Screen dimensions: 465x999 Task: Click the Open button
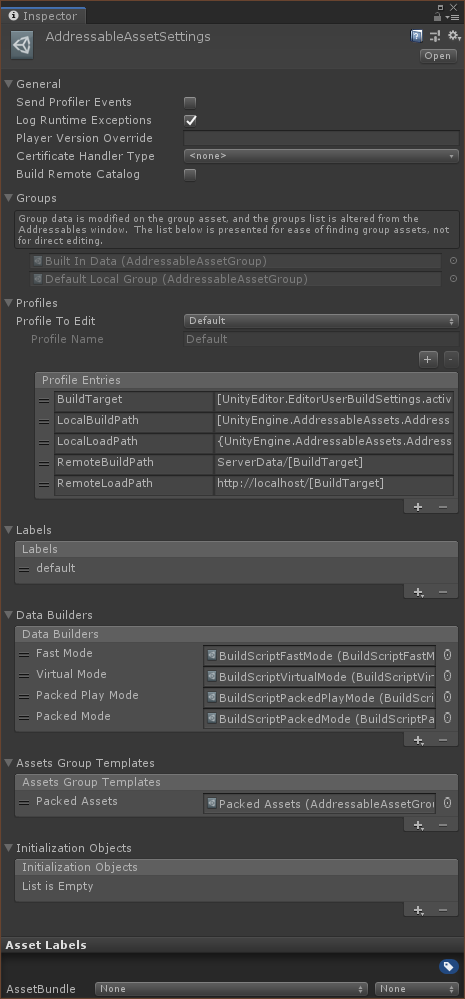pos(438,55)
